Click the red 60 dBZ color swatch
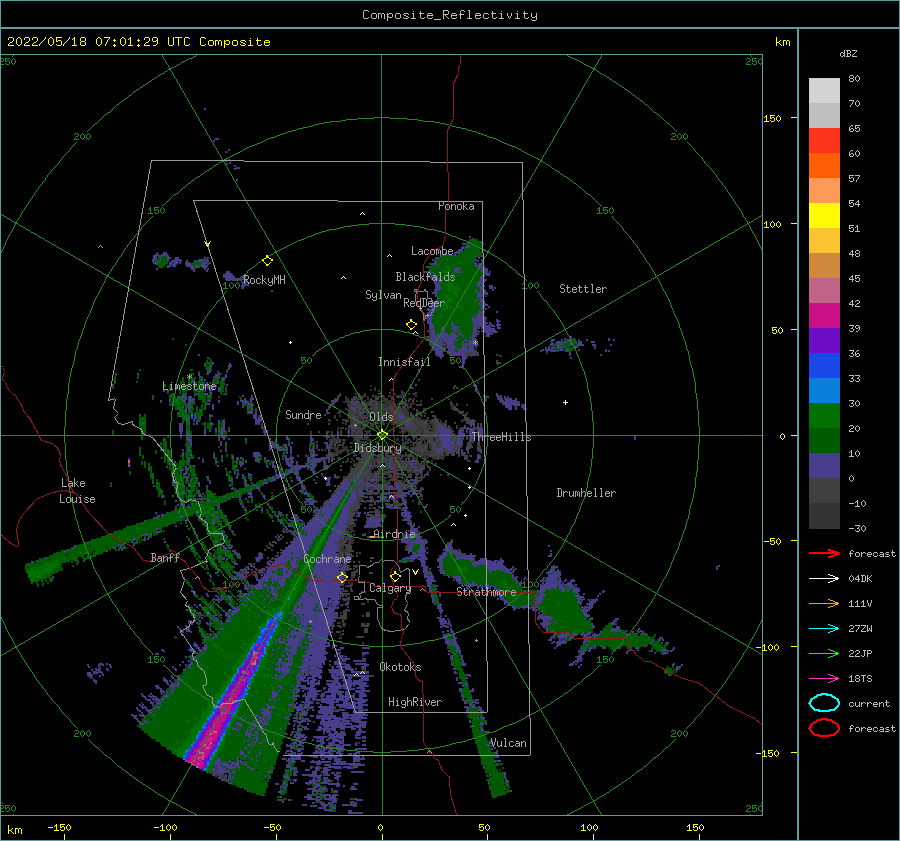The image size is (900, 841). coord(824,141)
